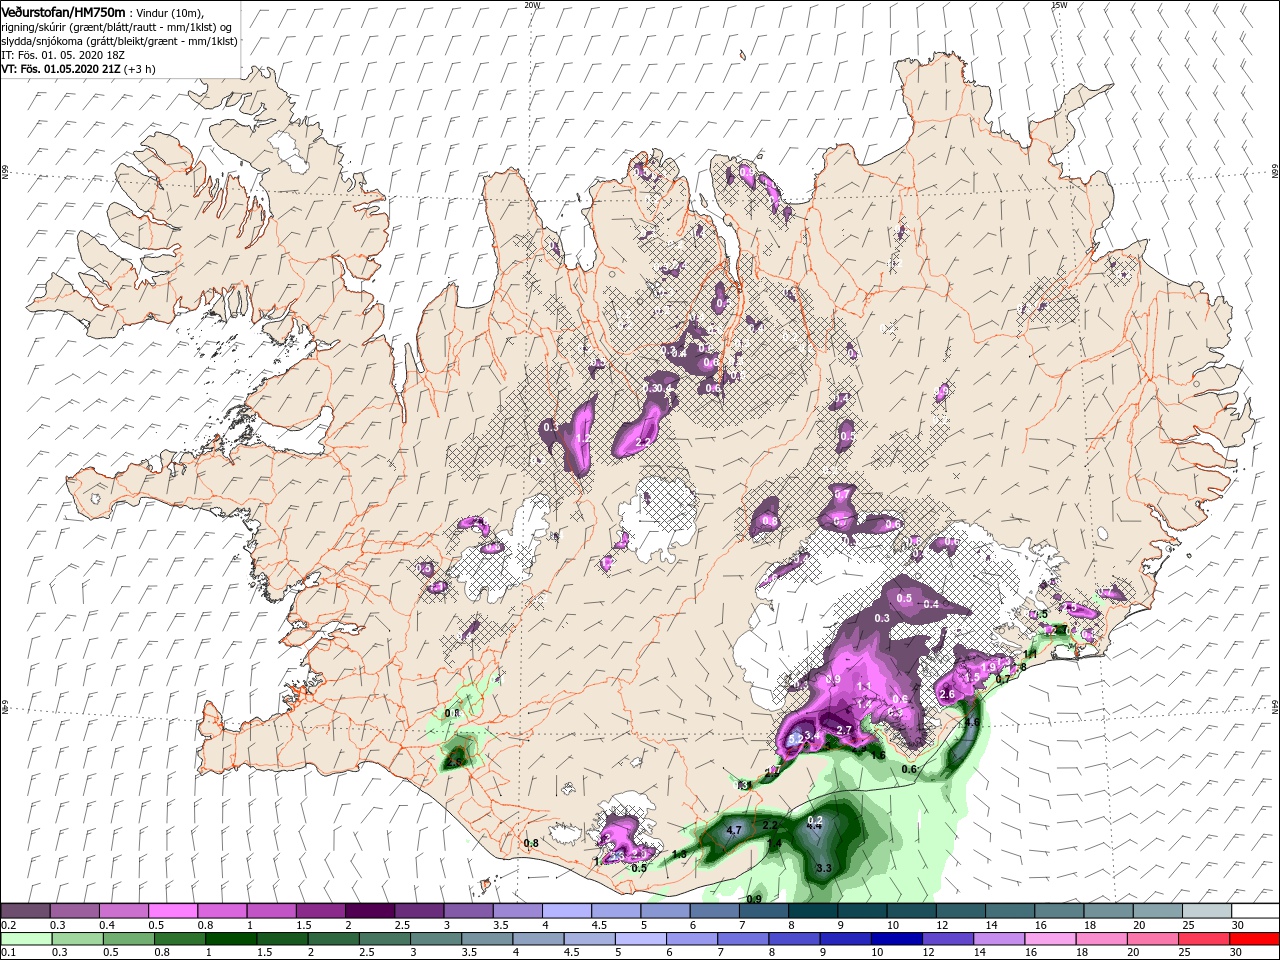The width and height of the screenshot is (1280, 960).
Task: Click the '3.3' rain value off the south coast
Action: coord(823,868)
